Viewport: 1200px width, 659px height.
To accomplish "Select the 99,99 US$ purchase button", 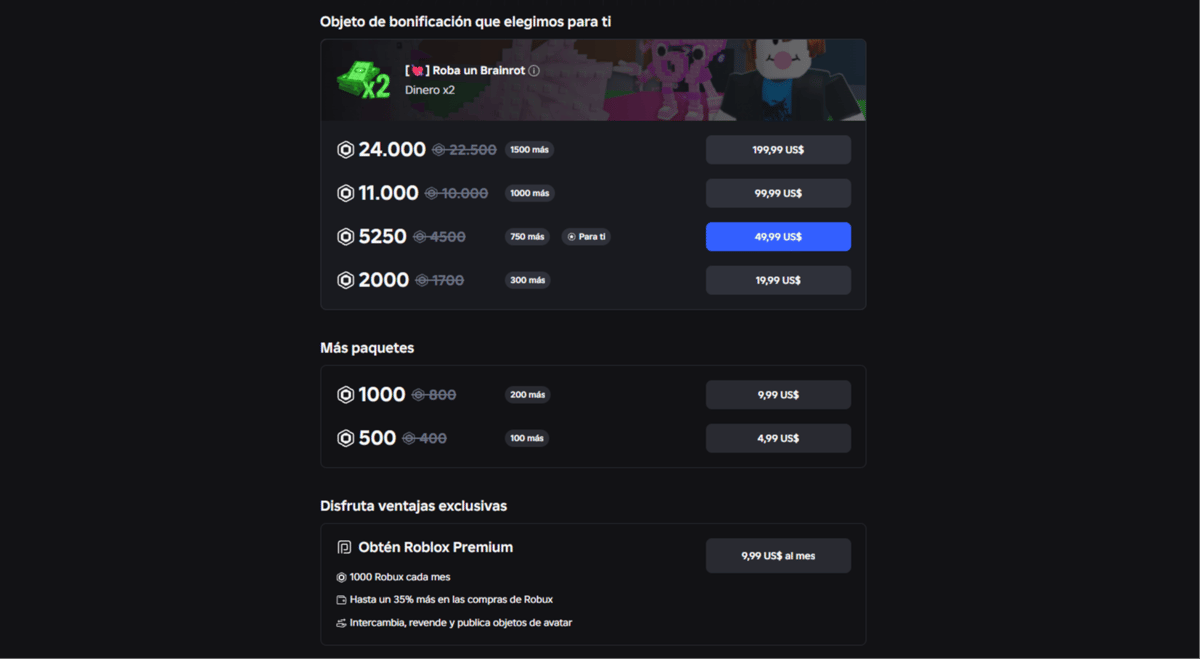I will click(x=778, y=193).
